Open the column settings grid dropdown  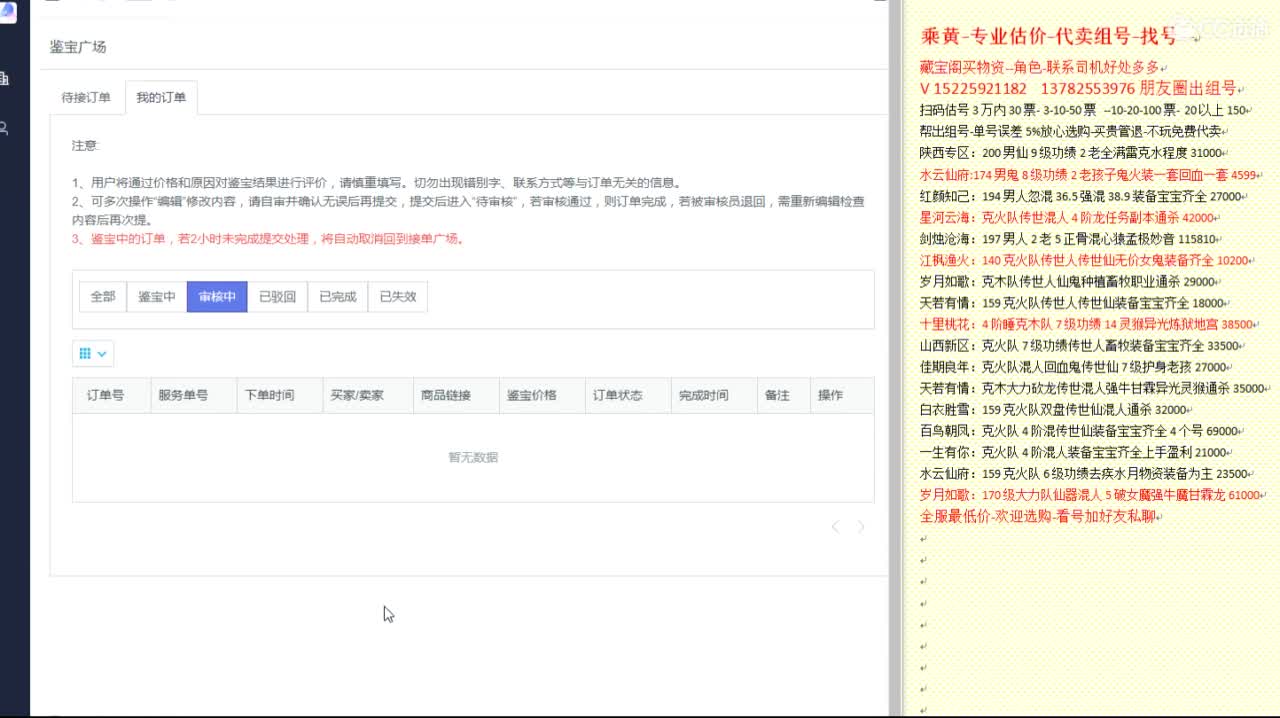93,353
